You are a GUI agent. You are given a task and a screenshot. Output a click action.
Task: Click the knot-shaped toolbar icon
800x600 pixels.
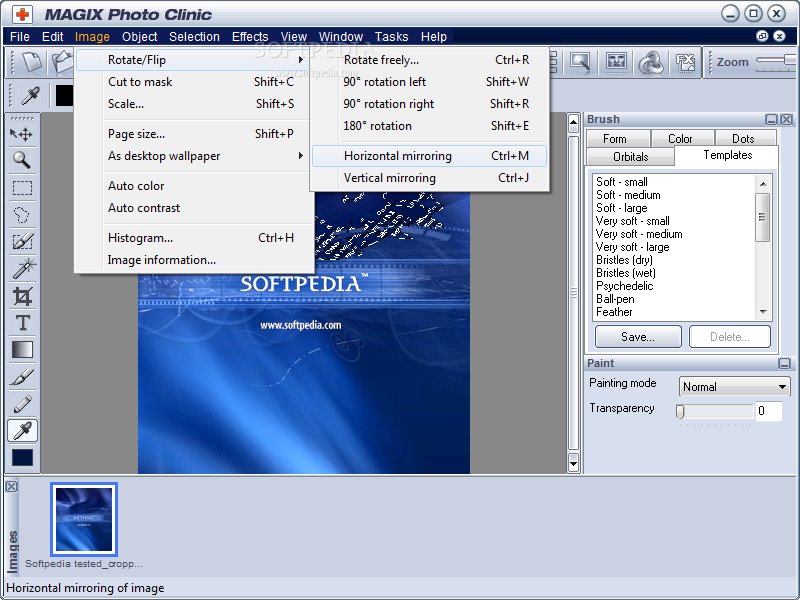coord(651,62)
